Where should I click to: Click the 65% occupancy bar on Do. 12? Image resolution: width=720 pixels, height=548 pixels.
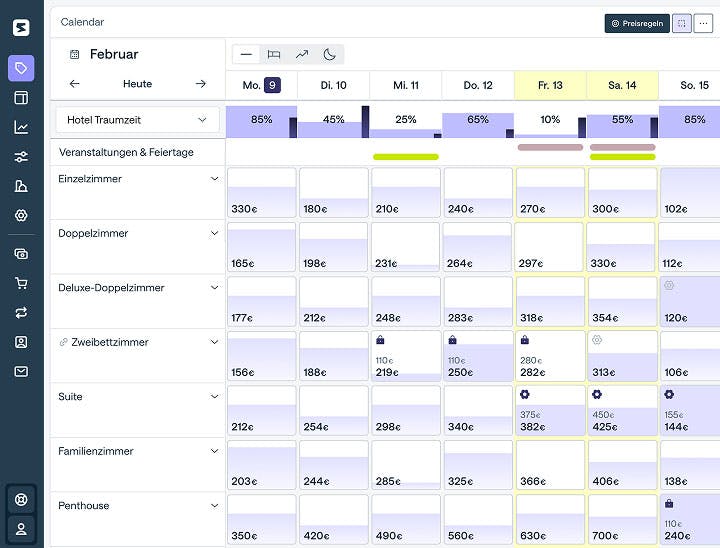click(x=478, y=125)
